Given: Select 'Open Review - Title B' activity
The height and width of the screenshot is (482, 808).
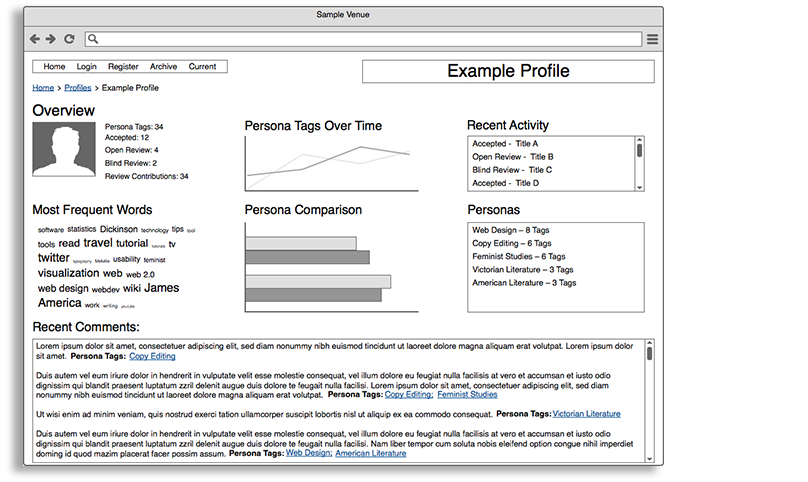Looking at the screenshot, I should point(513,157).
